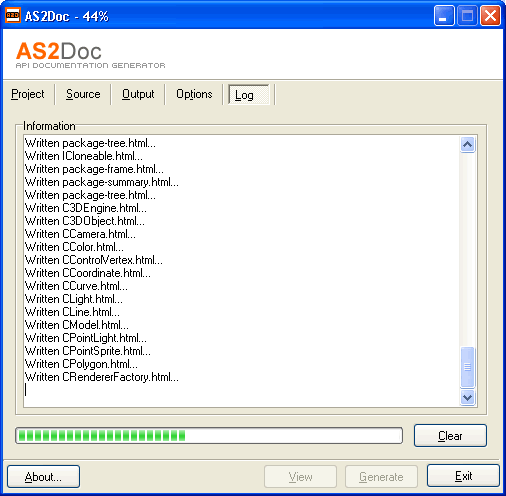Open the Output tab
Viewport: 506px width, 496px height.
tap(138, 94)
